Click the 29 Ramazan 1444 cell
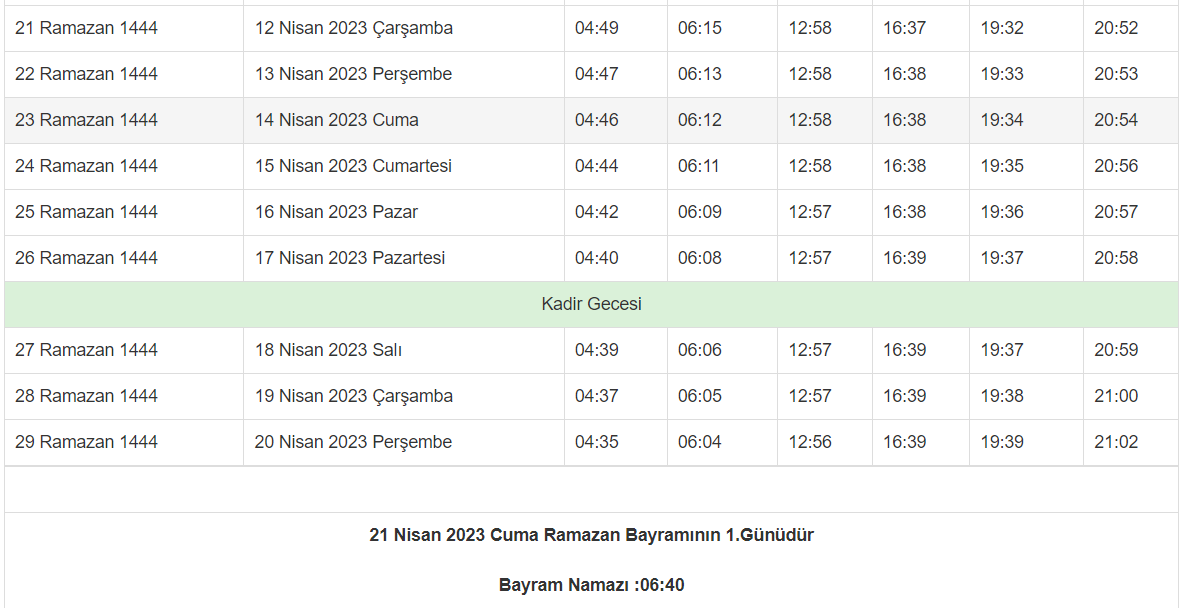Viewport: 1183px width, 608px height. coord(86,442)
